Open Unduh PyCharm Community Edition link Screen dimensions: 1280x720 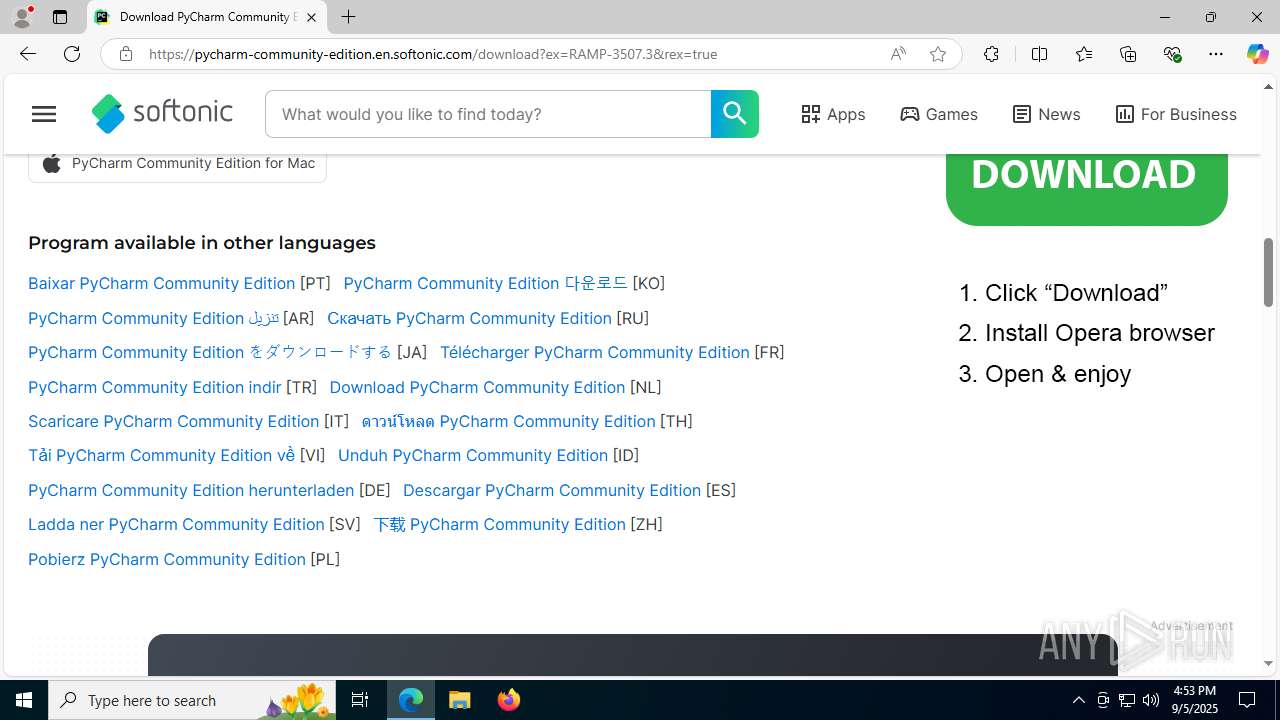click(473, 455)
